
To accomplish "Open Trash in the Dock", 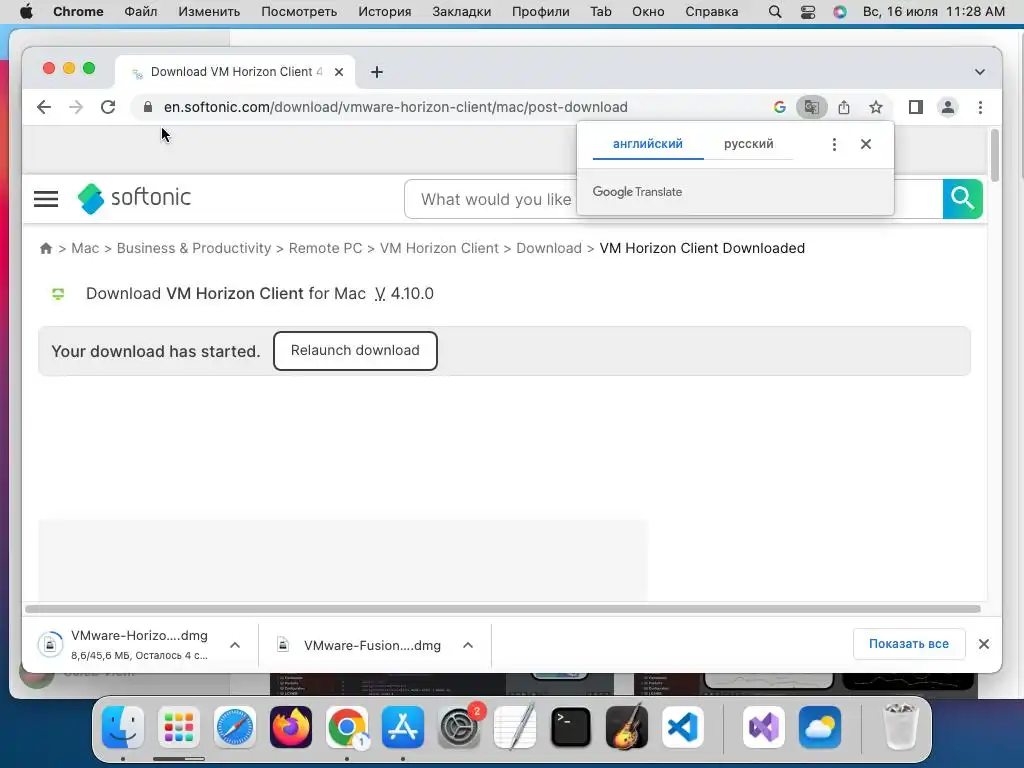I will pyautogui.click(x=900, y=727).
